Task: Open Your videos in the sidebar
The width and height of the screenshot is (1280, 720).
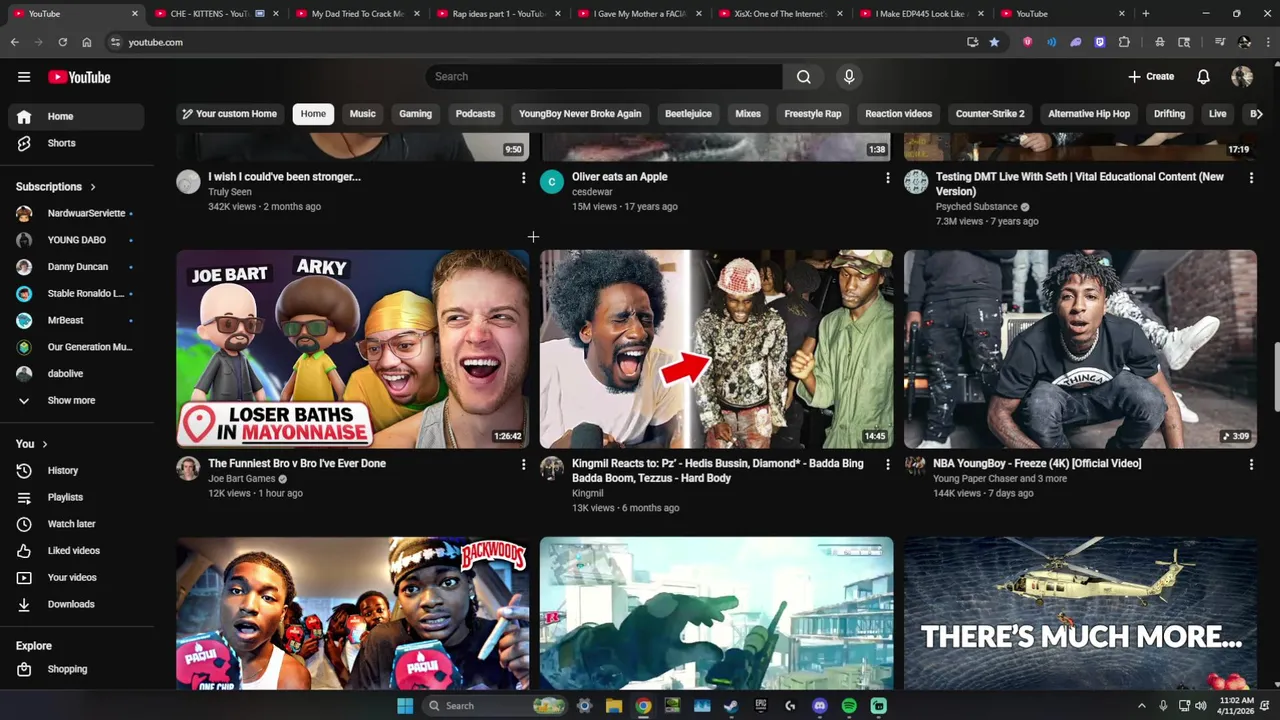Action: (x=76, y=577)
